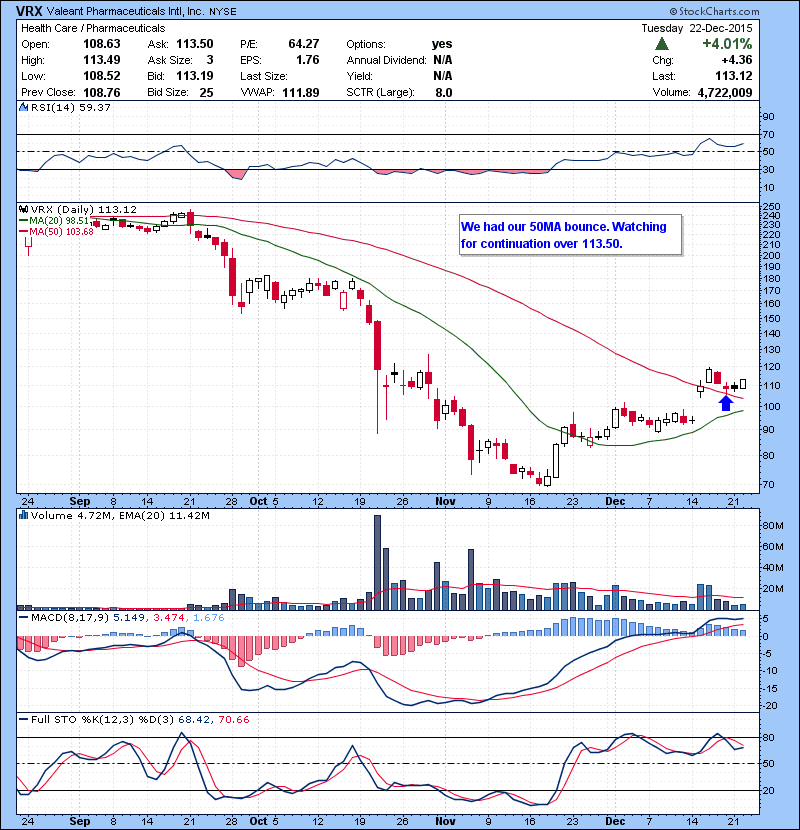The image size is (800, 830).
Task: Select the Low value 108.52
Action: click(x=102, y=76)
